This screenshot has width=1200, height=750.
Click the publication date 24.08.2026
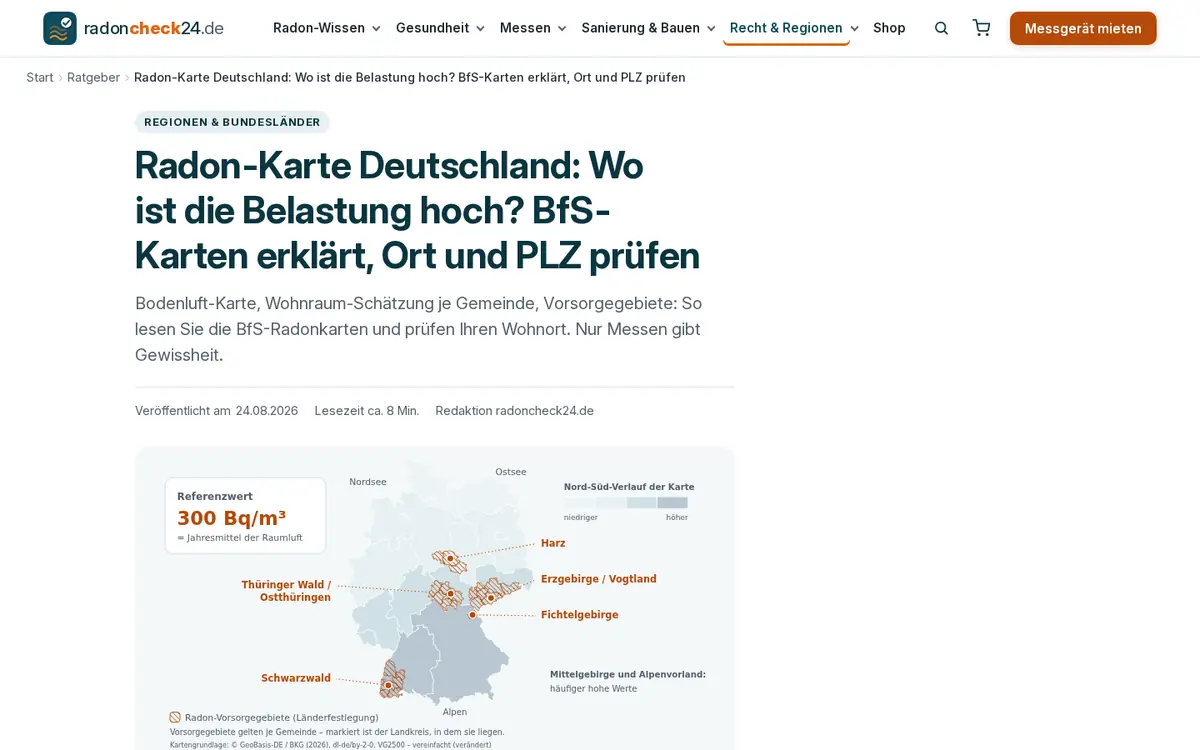point(267,411)
